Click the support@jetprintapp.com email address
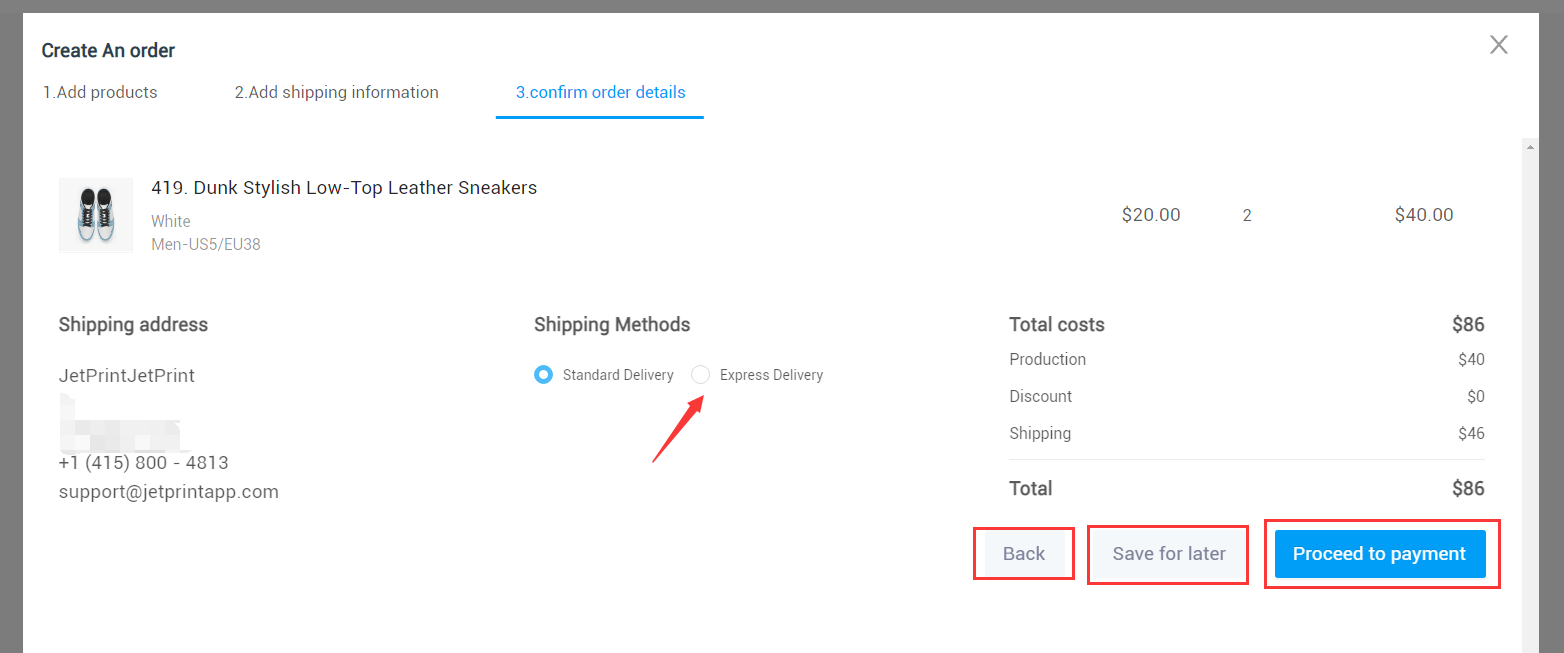This screenshot has height=653, width=1564. [168, 492]
